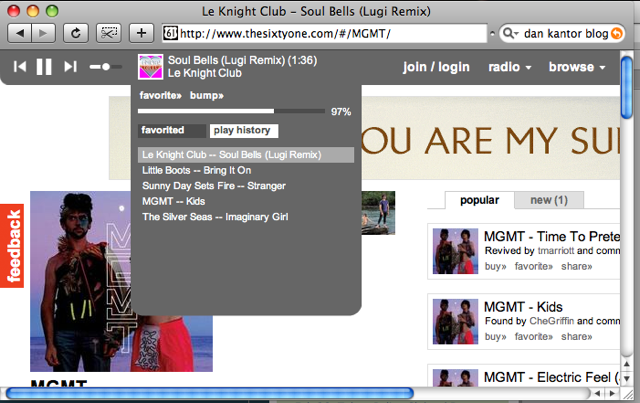Viewport: 640px width, 403px height.
Task: Open MGMT - Kids song title in list
Action: [523, 307]
